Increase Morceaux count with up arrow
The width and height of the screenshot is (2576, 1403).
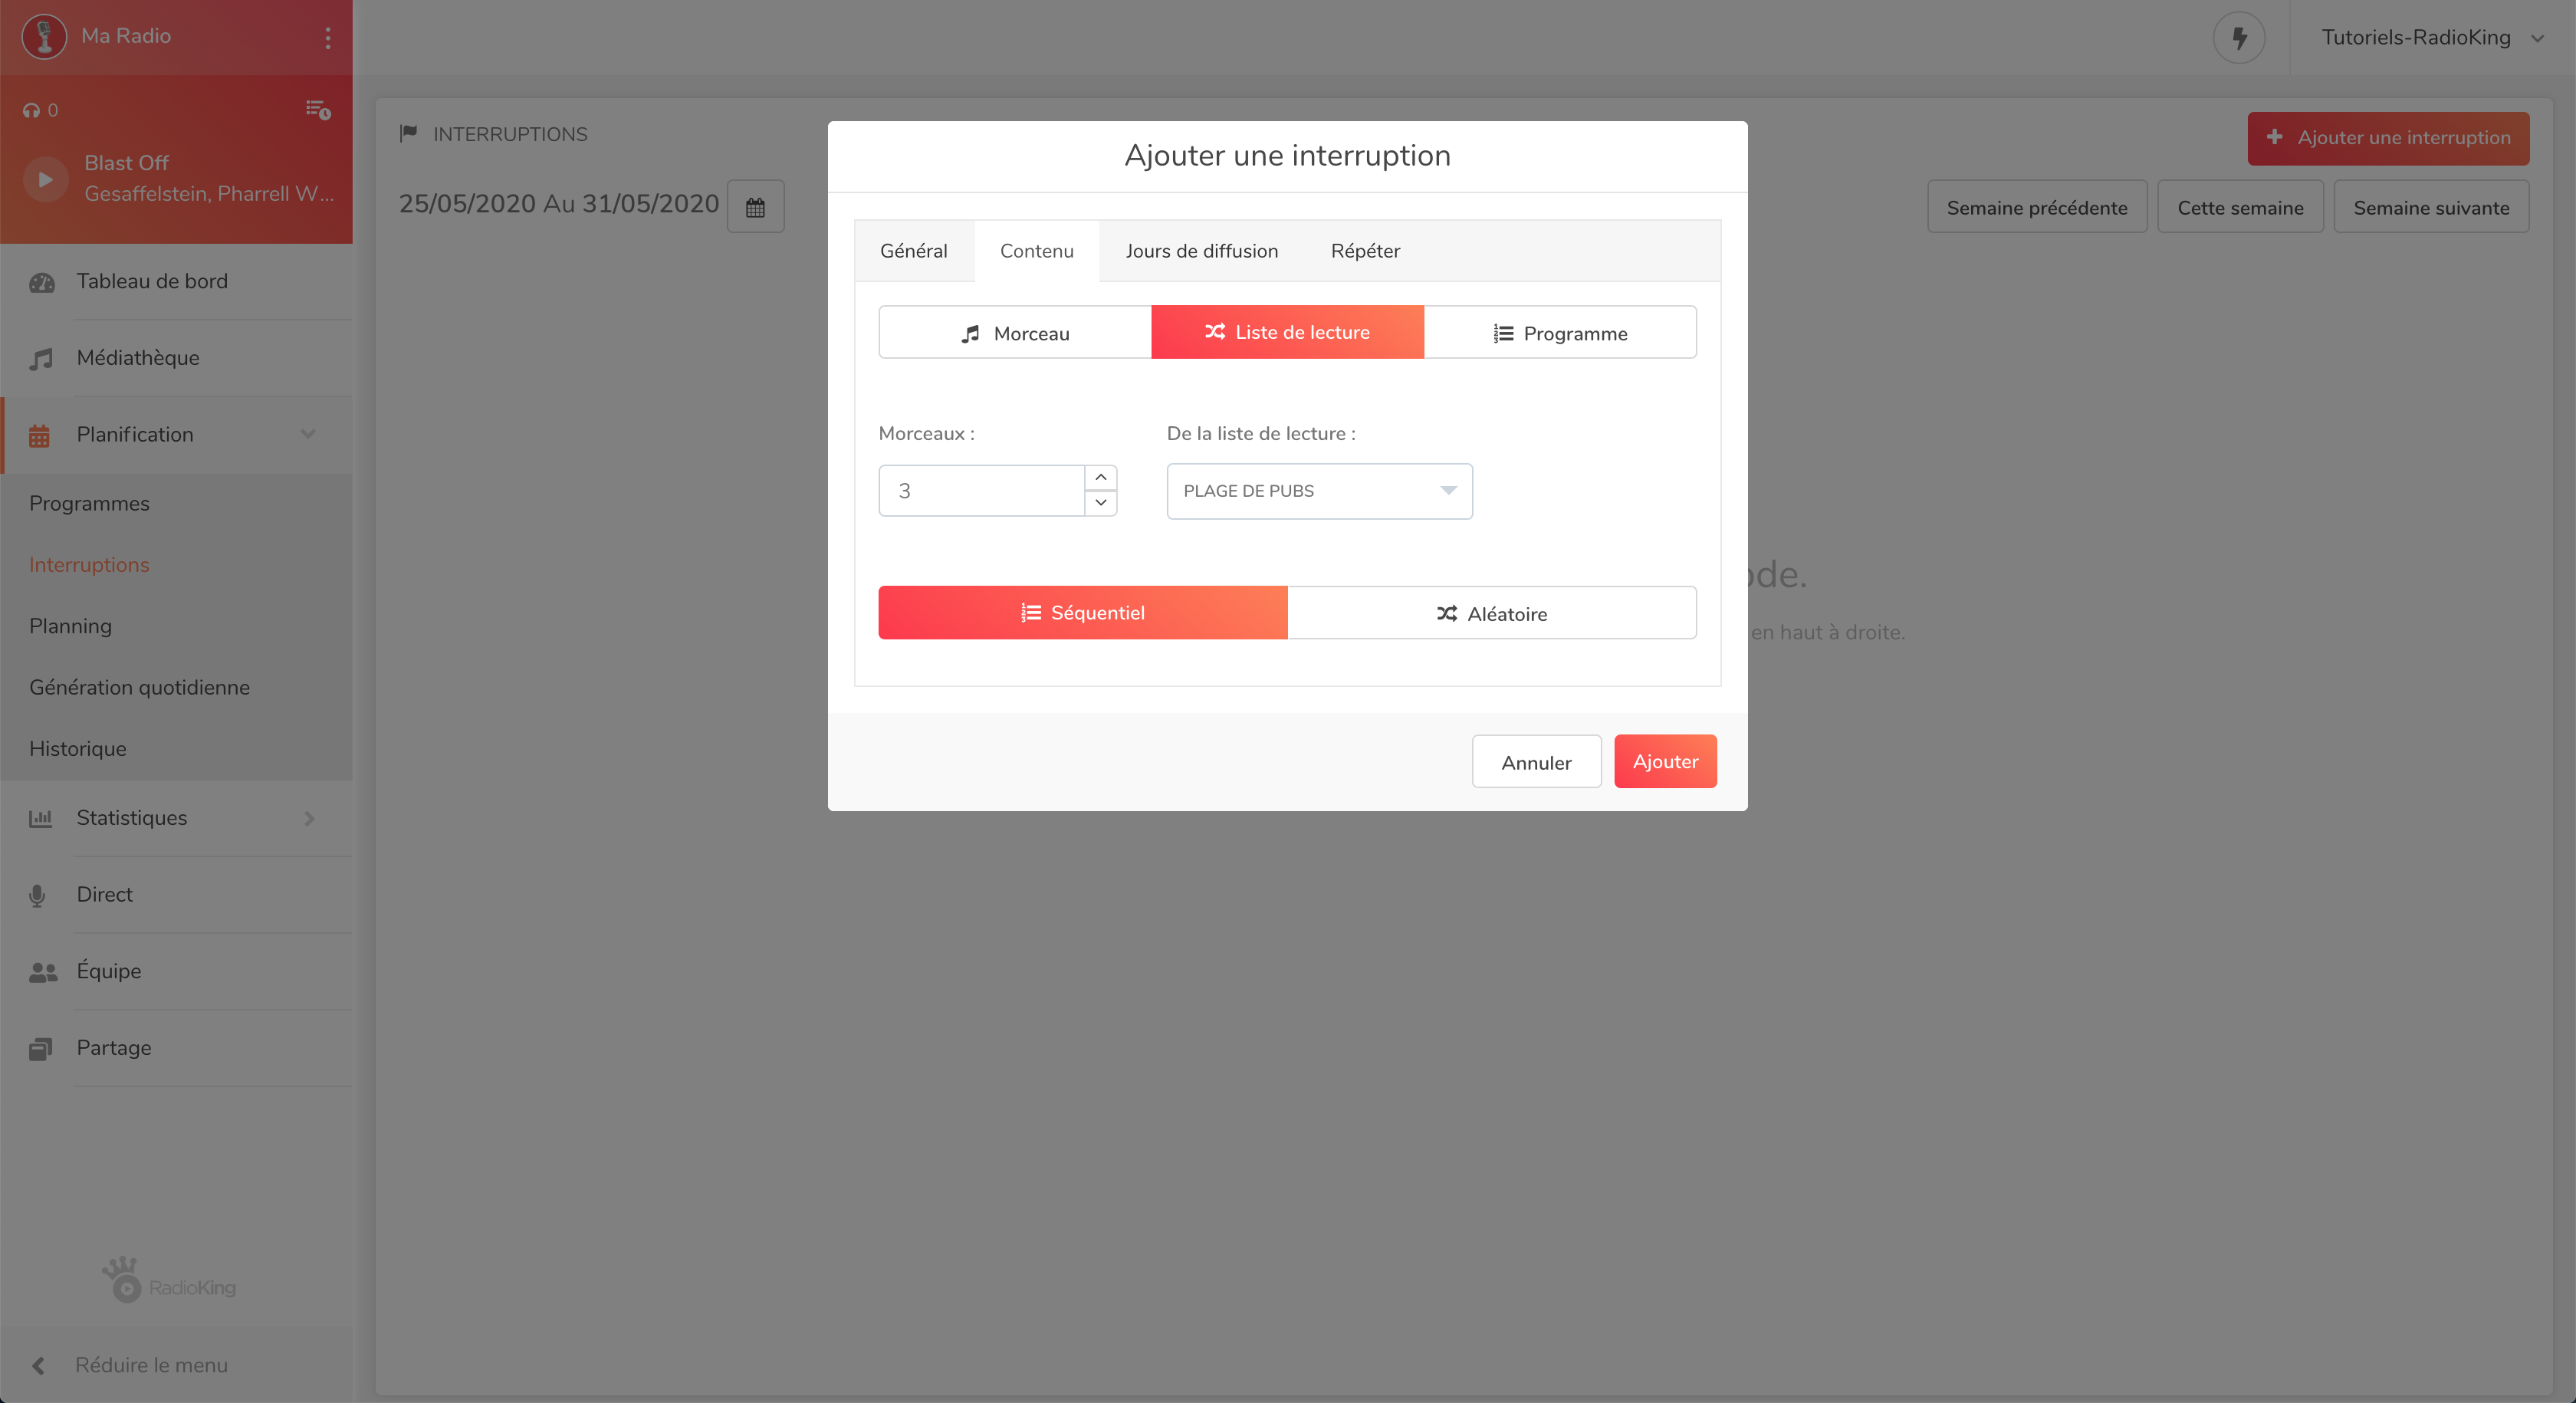click(1100, 478)
